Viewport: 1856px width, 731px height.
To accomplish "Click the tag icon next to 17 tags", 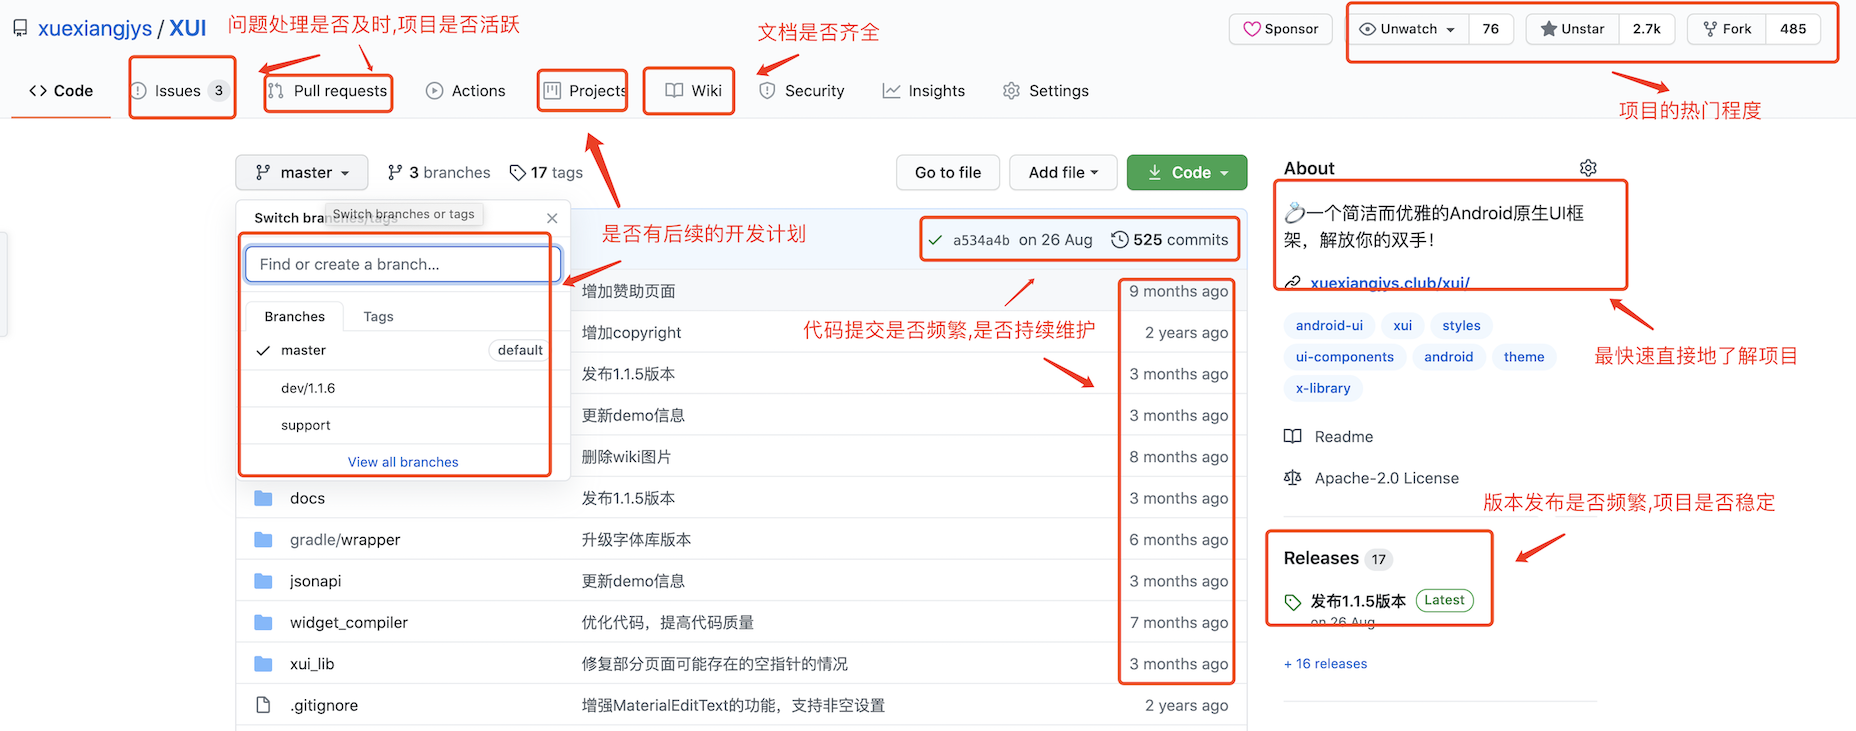I will pyautogui.click(x=517, y=173).
